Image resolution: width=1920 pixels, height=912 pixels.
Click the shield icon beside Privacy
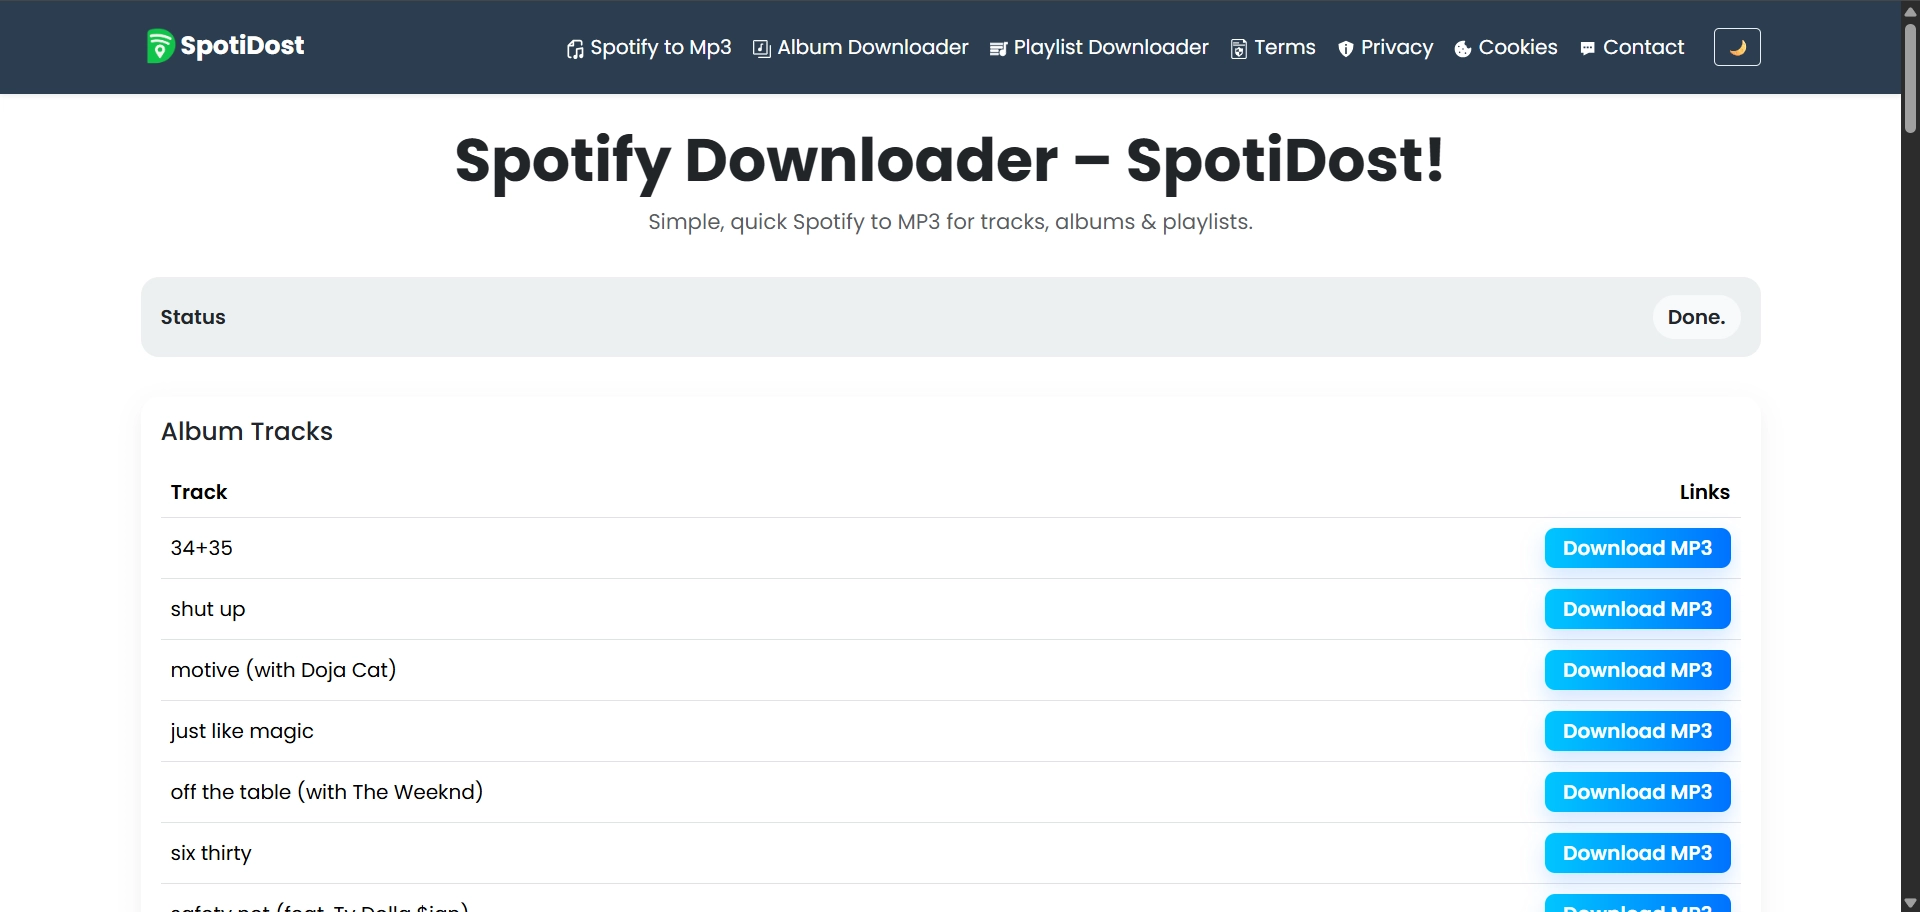click(x=1346, y=49)
